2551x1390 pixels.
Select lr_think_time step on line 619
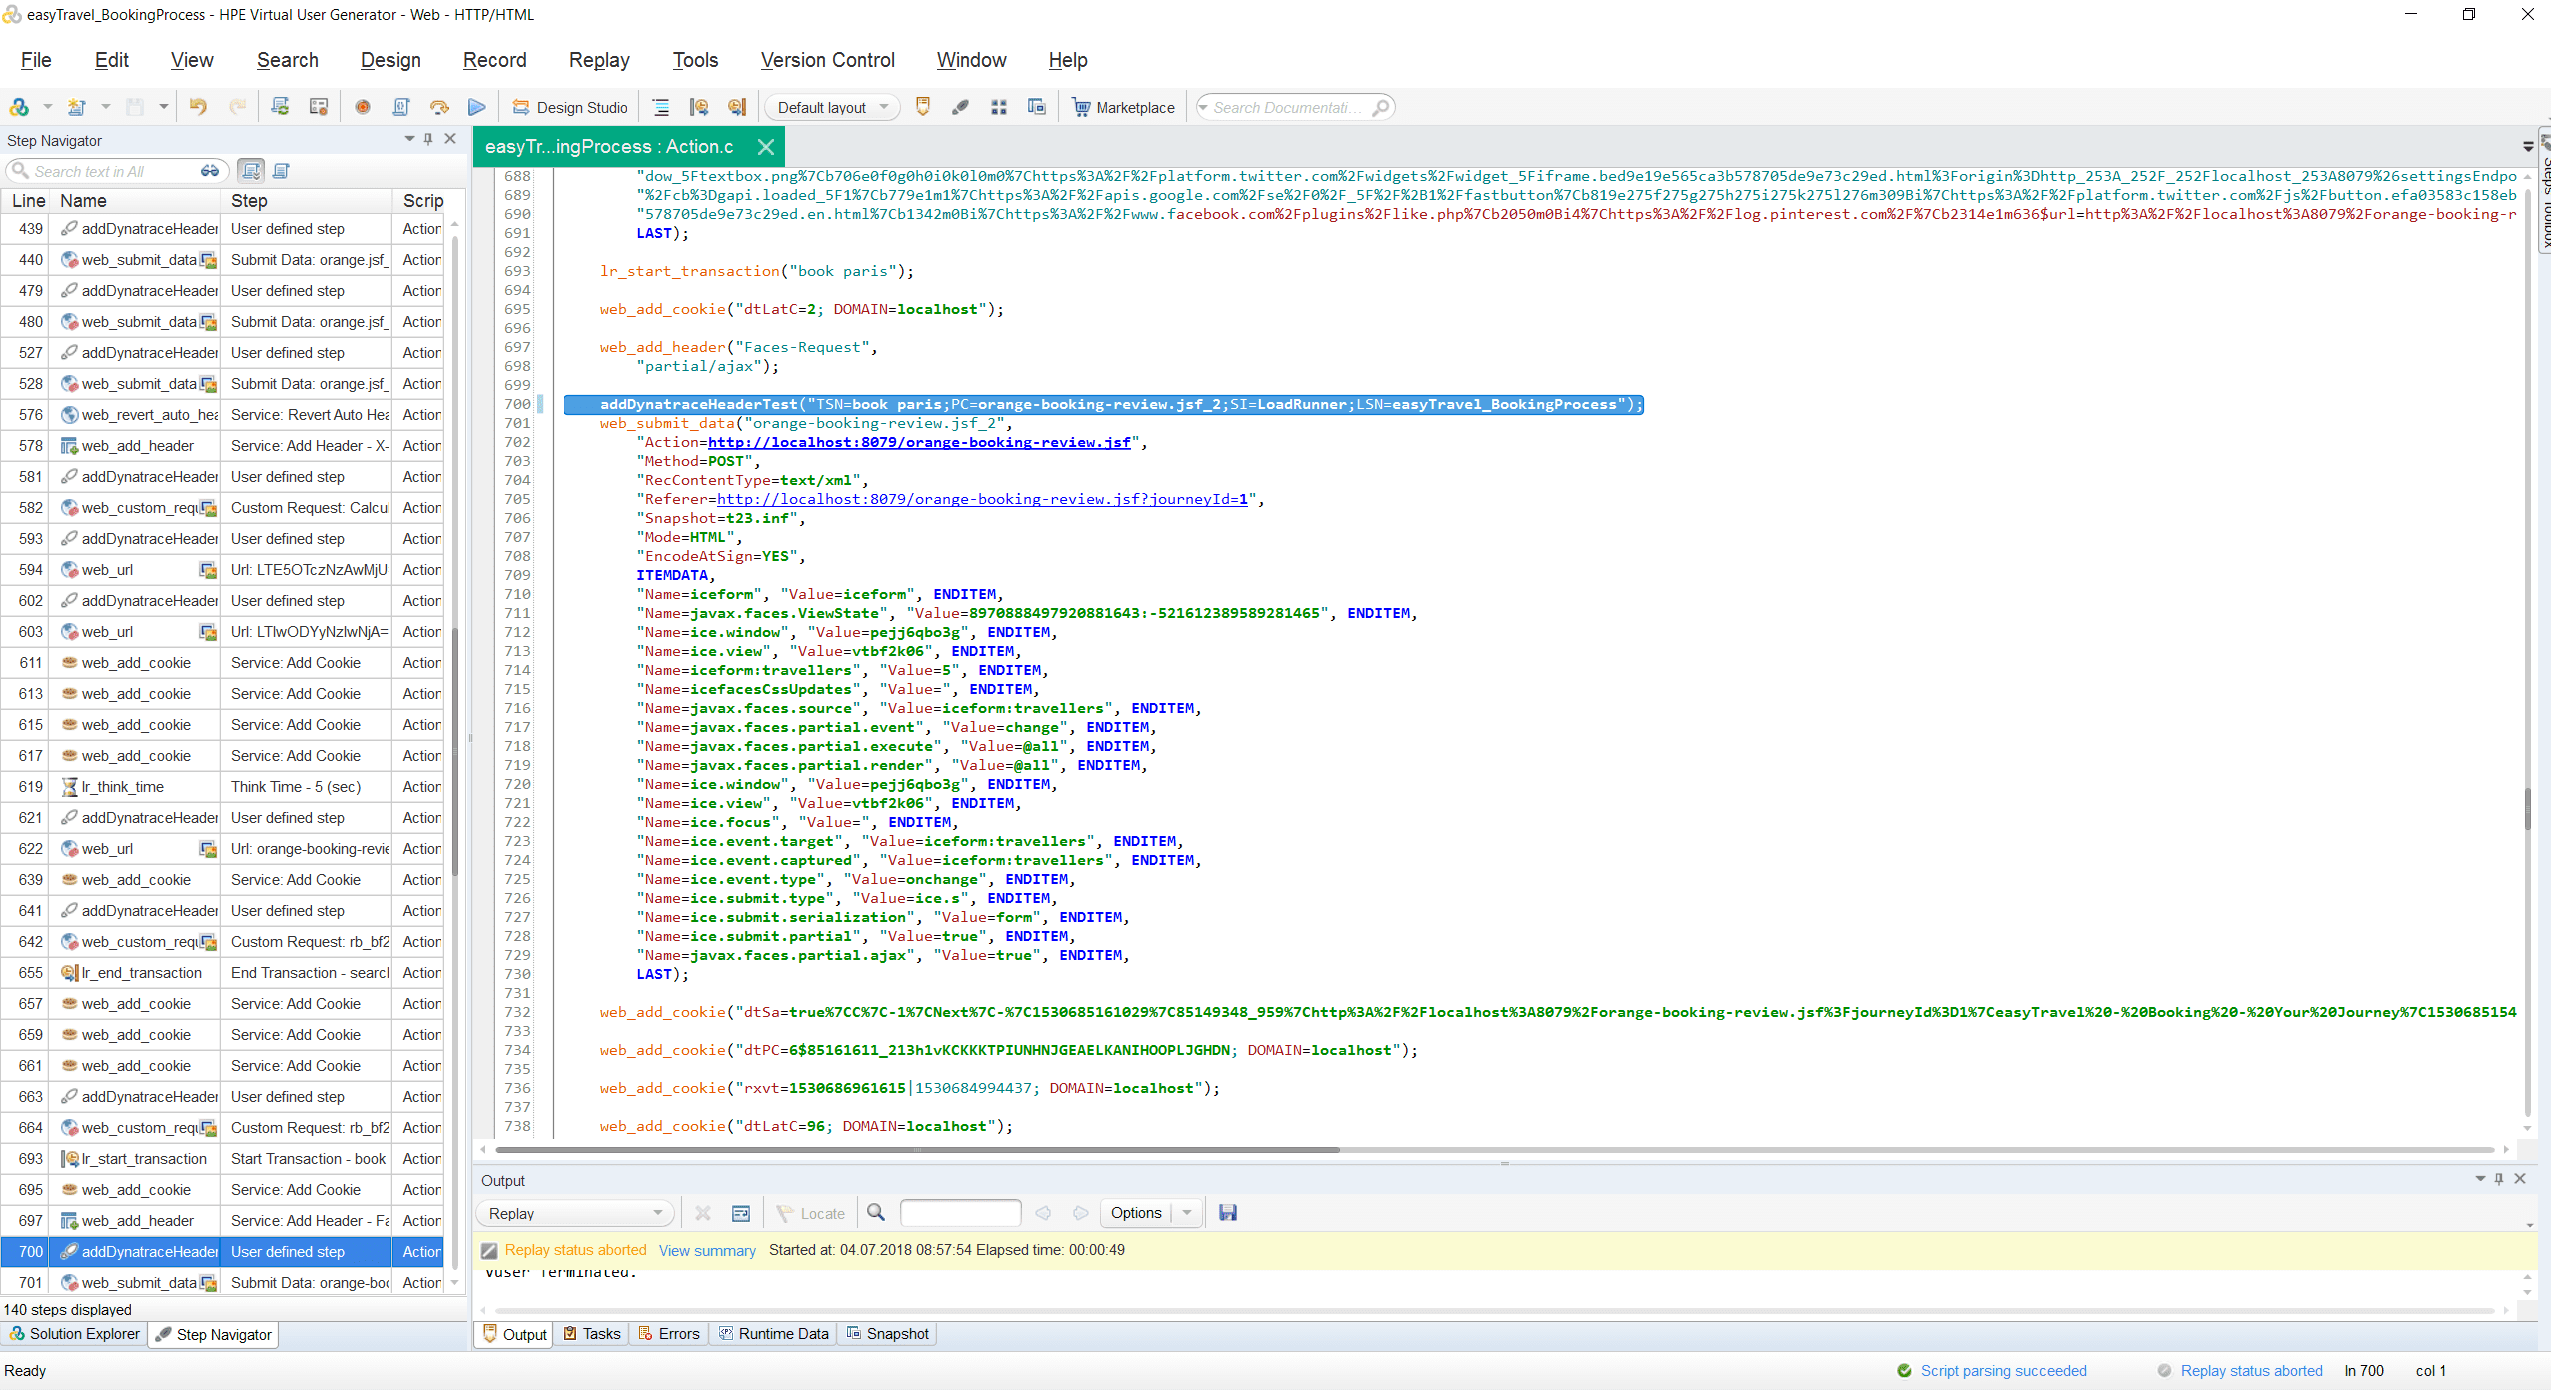(222, 787)
